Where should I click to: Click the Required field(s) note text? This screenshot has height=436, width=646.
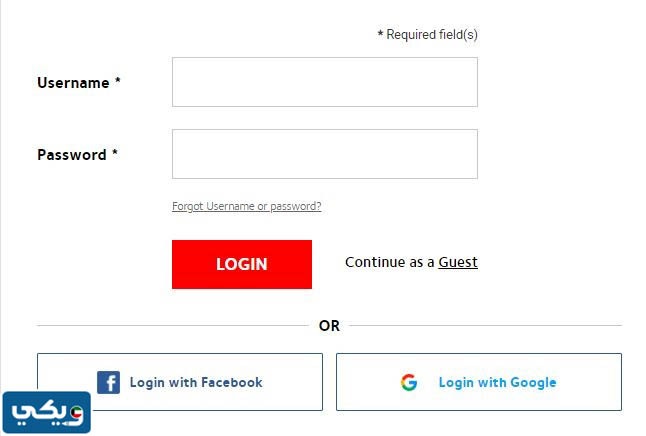click(x=432, y=34)
